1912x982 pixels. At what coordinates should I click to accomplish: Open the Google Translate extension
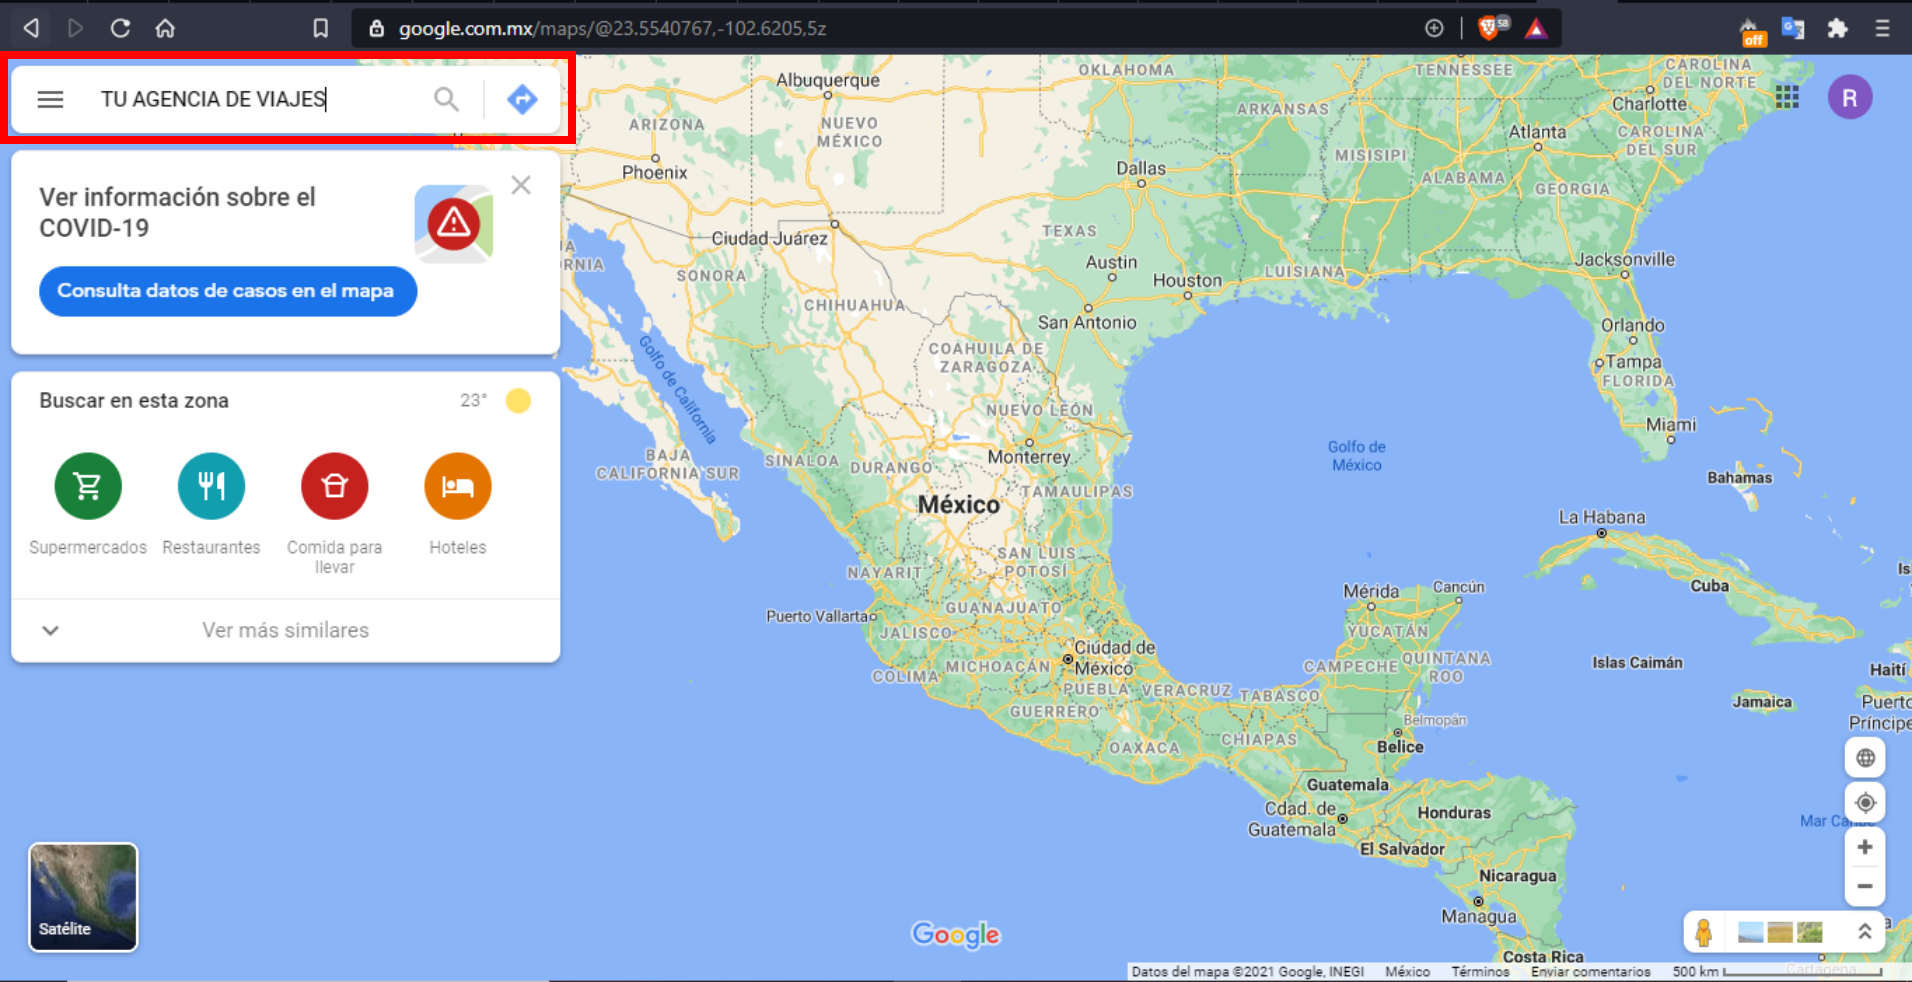pos(1793,28)
